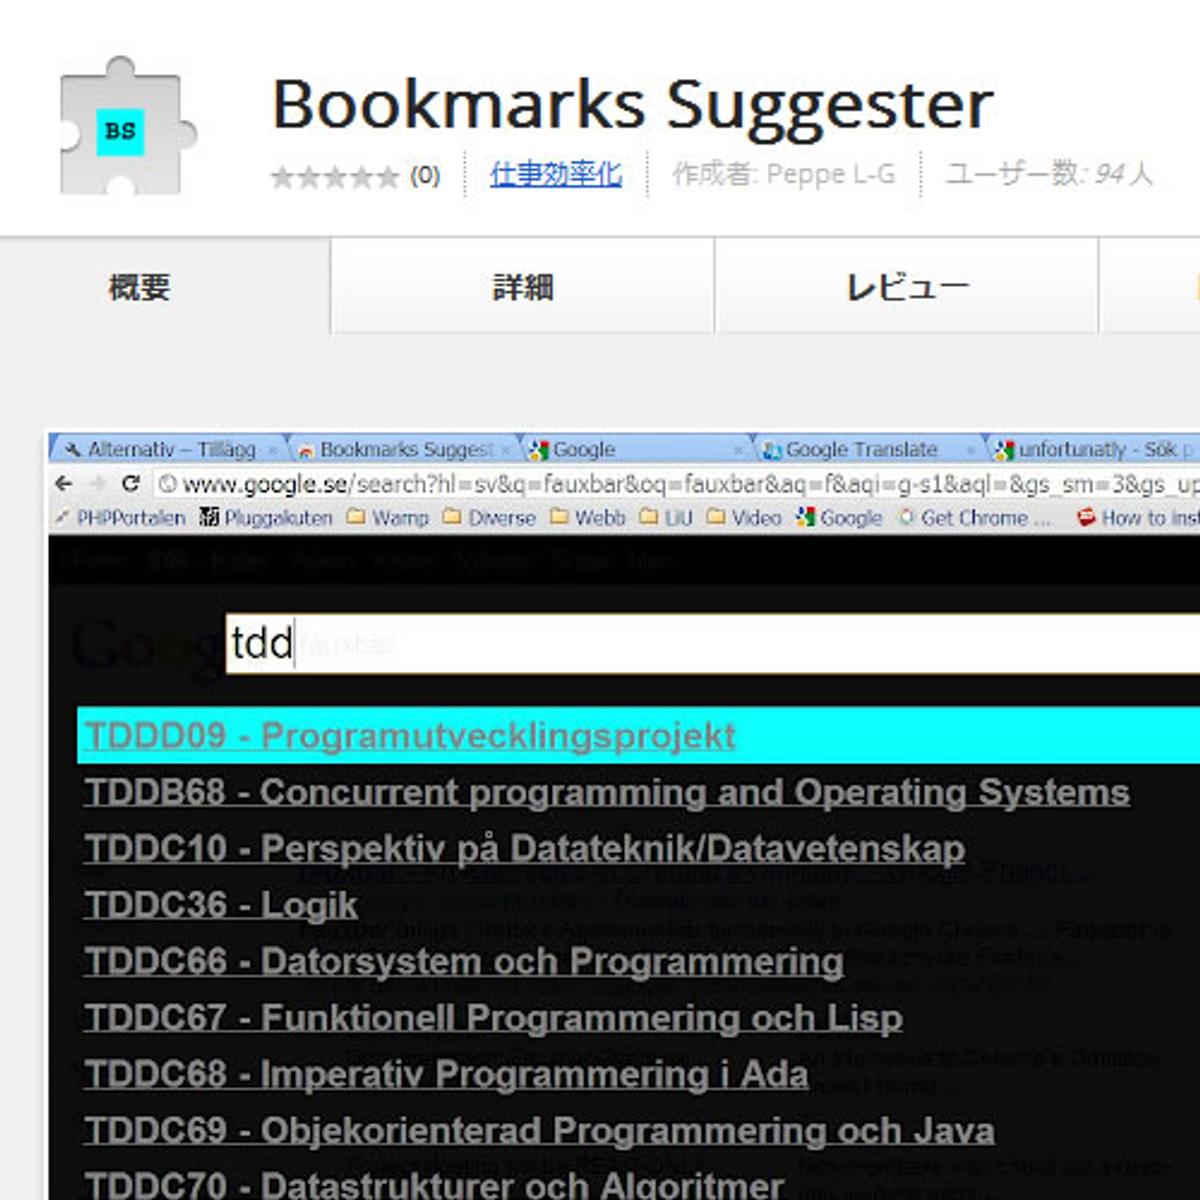Click the Pluggakuten bookmark

pos(267,518)
